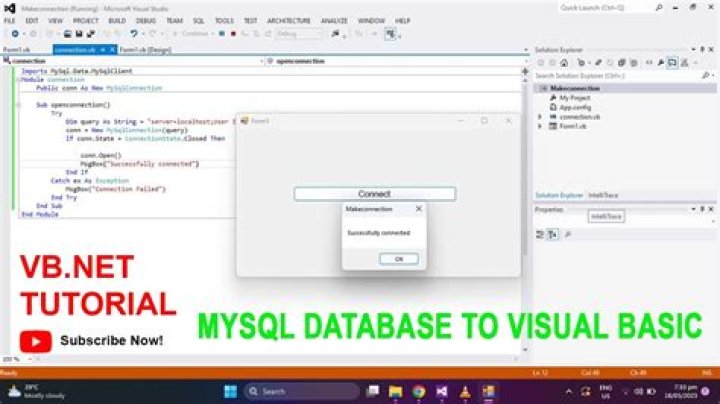This screenshot has width=720, height=404.
Task: Click the Task View taskbar icon
Action: [x=373, y=392]
